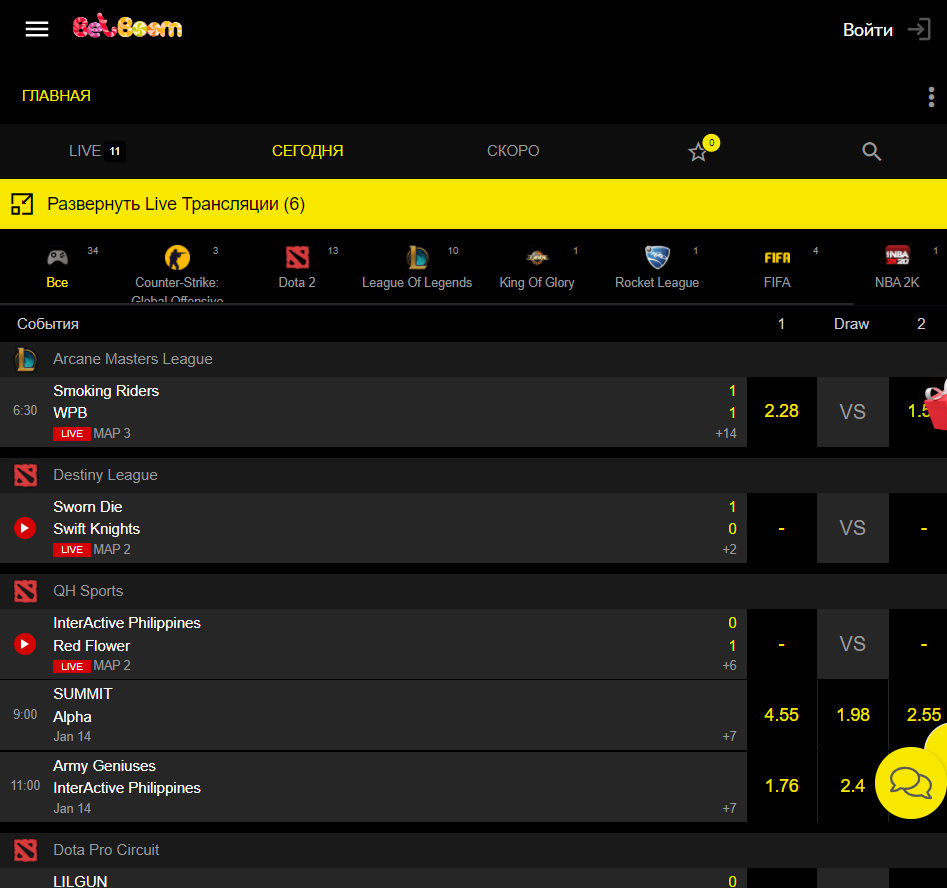947x888 pixels.
Task: Open ГЛАВНАЯ section
Action: coord(57,96)
